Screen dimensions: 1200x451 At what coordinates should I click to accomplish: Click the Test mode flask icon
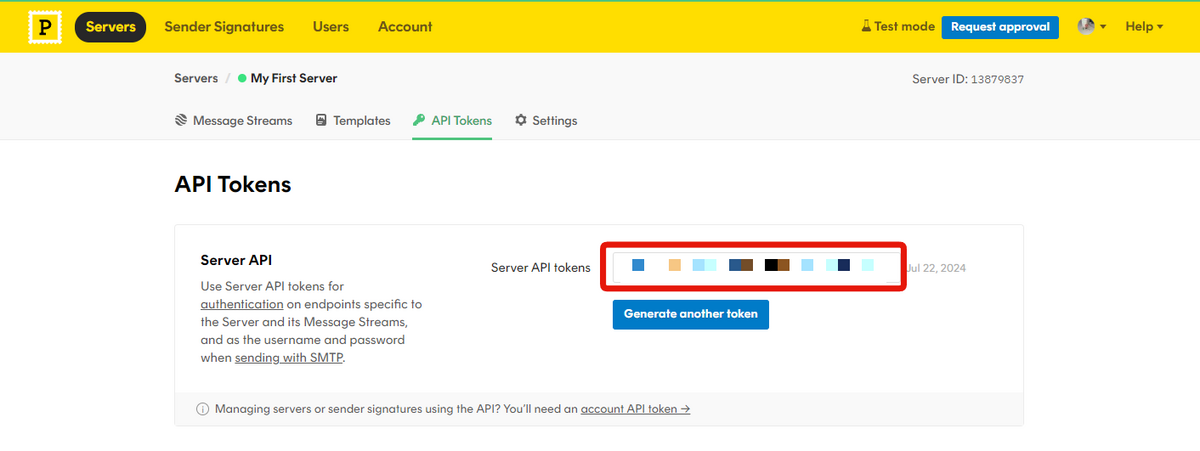click(x=866, y=27)
